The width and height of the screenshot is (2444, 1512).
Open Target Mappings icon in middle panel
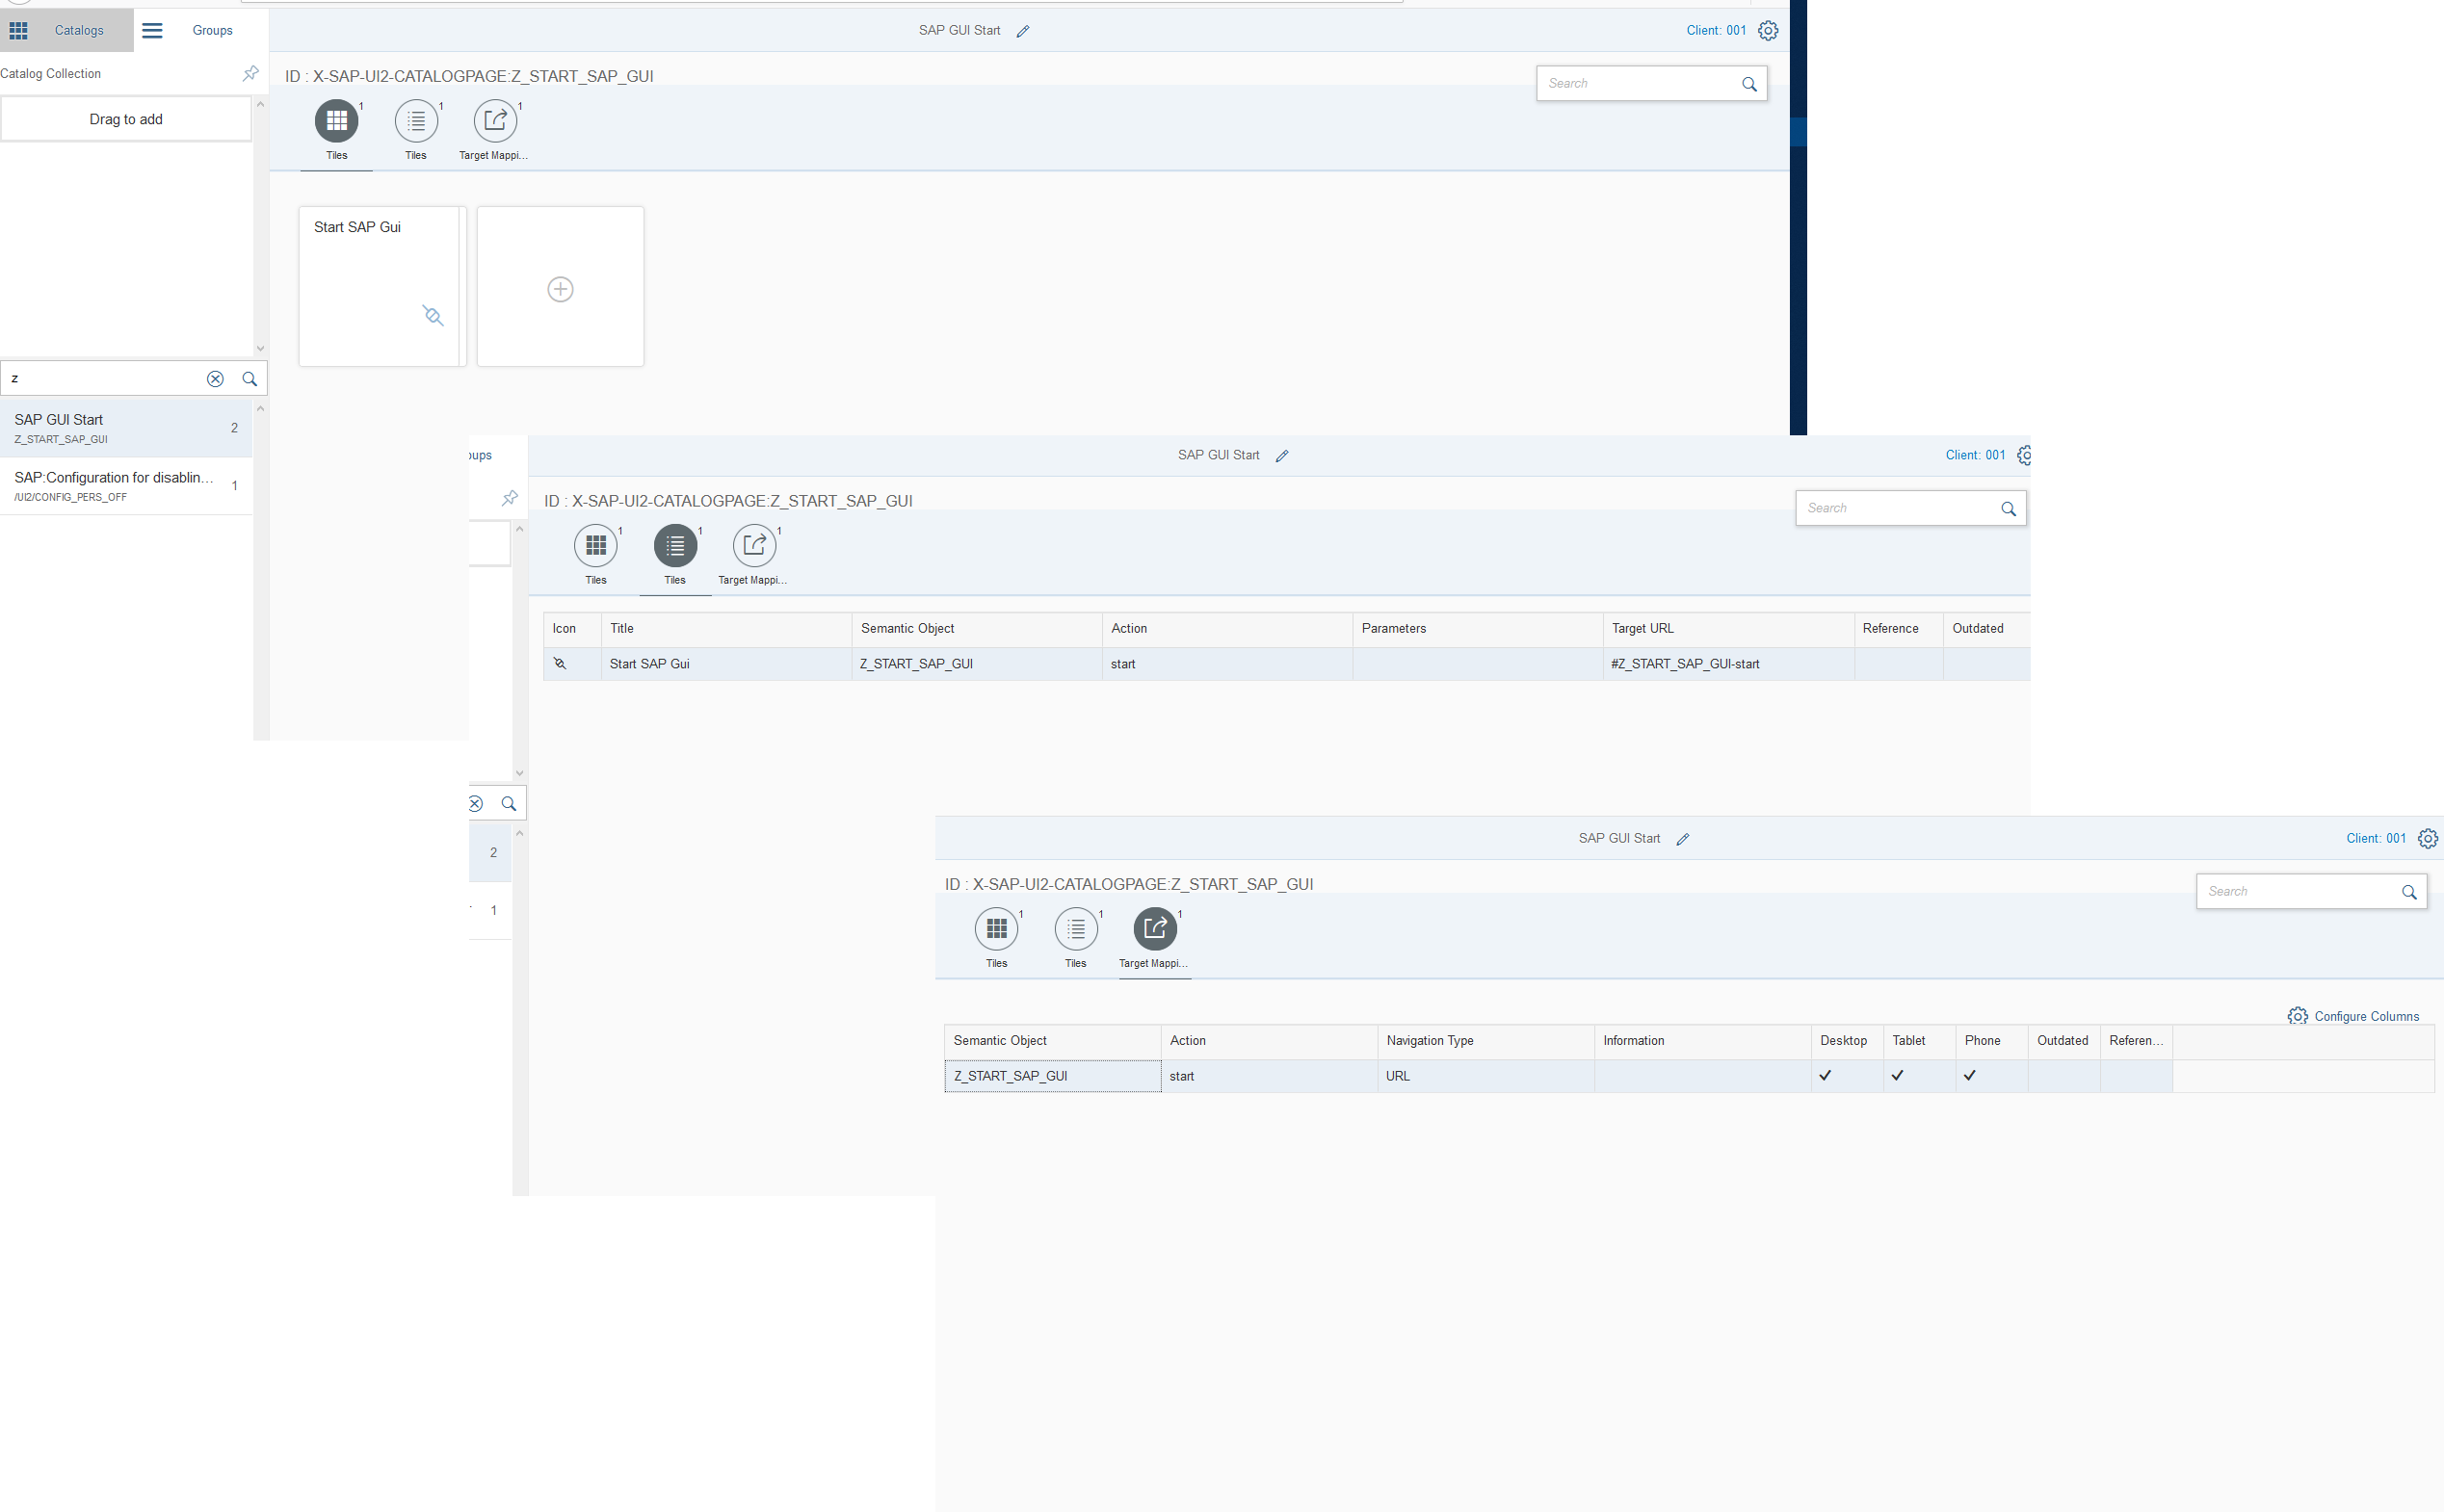click(754, 546)
